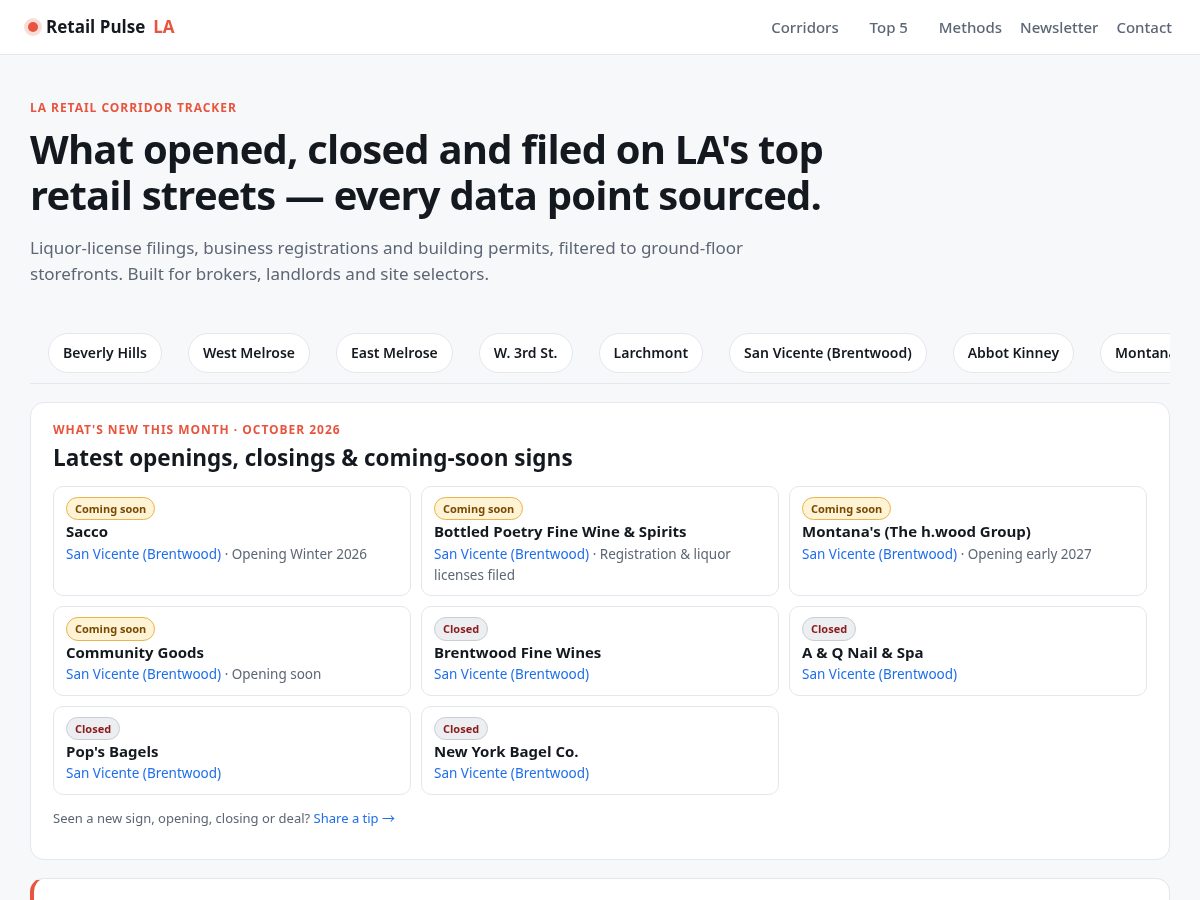The width and height of the screenshot is (1200, 900).
Task: Open San Vicente link under Bottled Poetry
Action: click(x=511, y=554)
